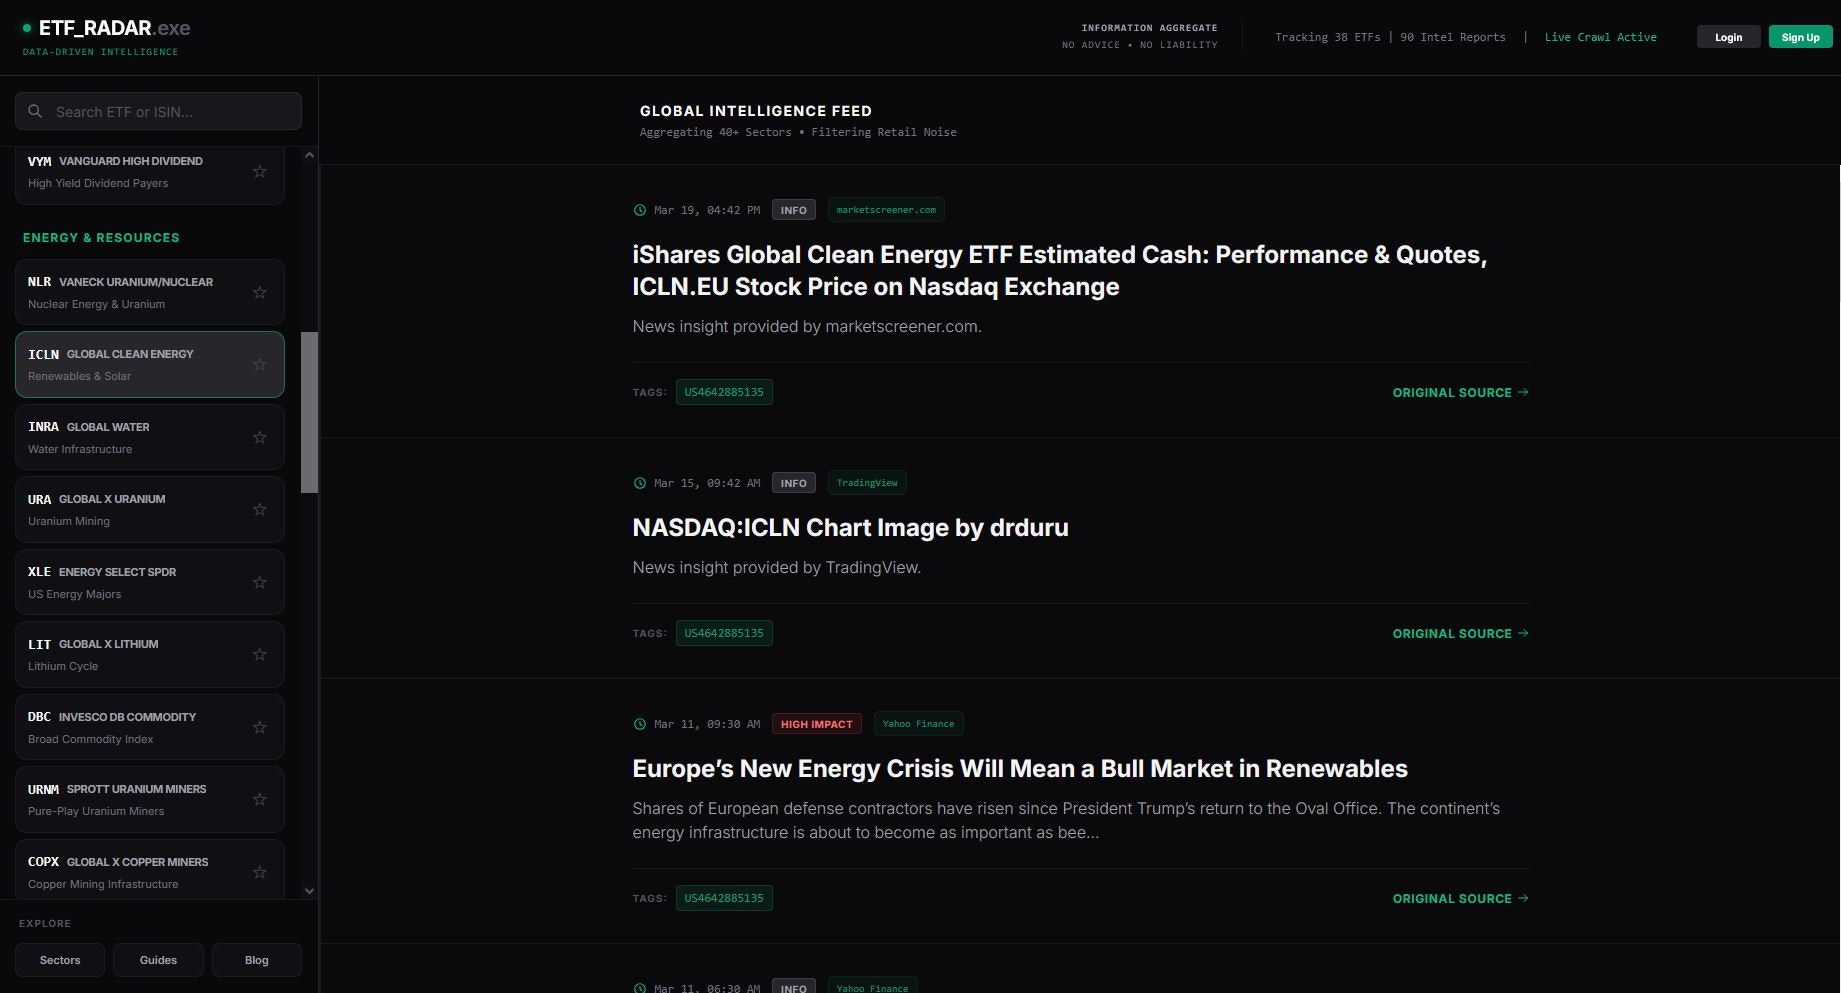Click the search magnifier icon
The width and height of the screenshot is (1841, 993).
pos(35,111)
